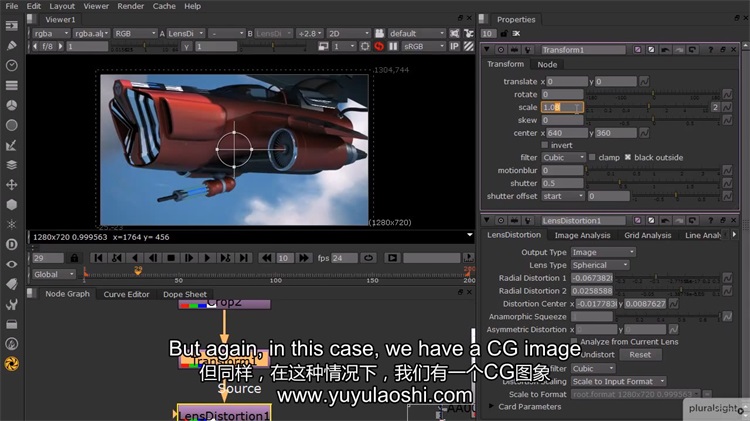Open the Particles nodes icon

pyautogui.click(x=11, y=224)
